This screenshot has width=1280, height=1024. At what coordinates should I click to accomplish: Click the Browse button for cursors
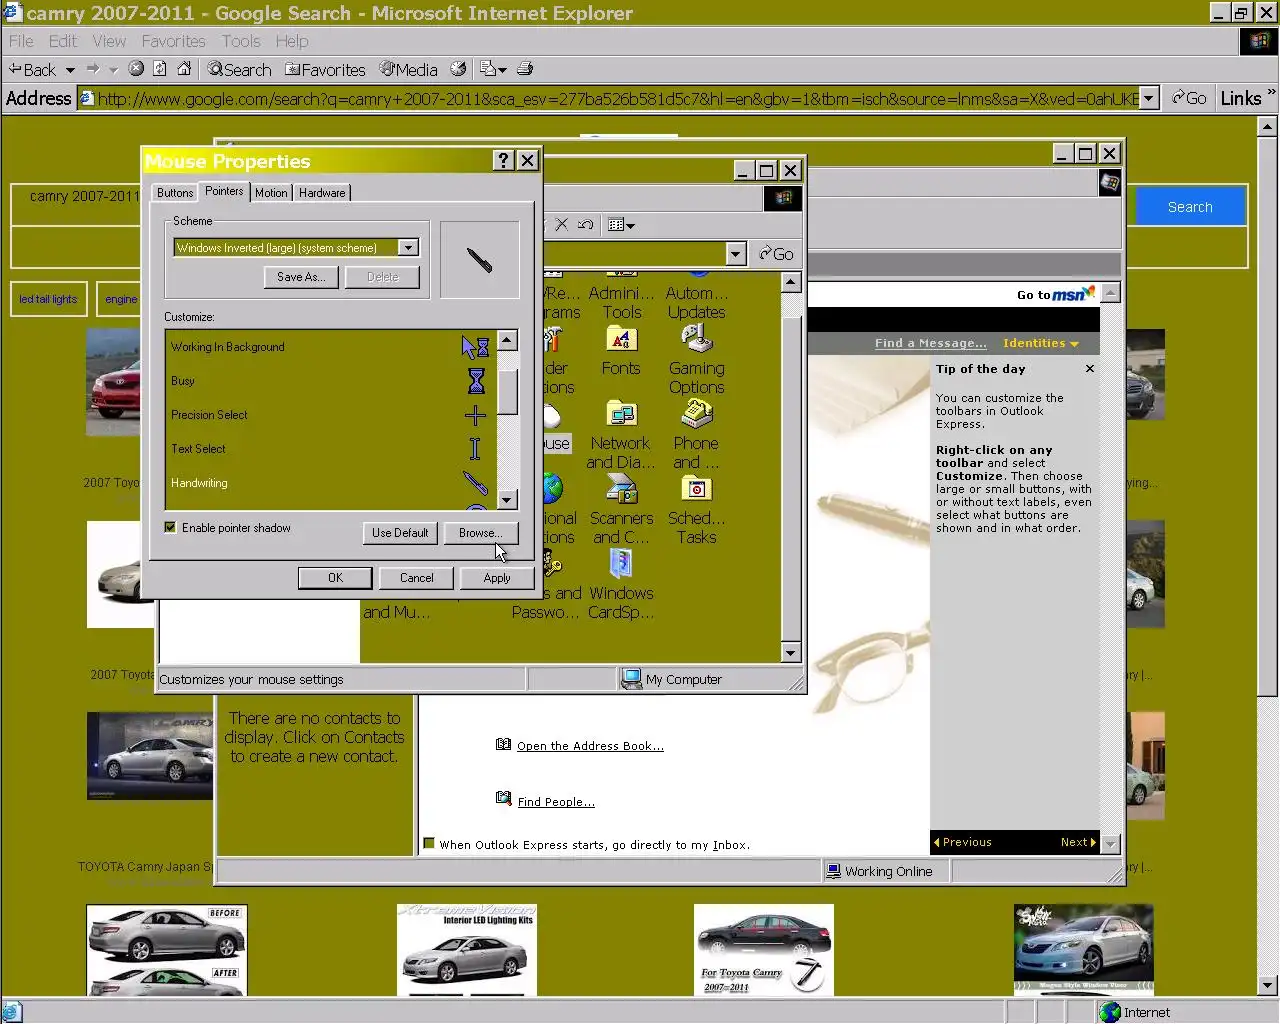point(481,532)
